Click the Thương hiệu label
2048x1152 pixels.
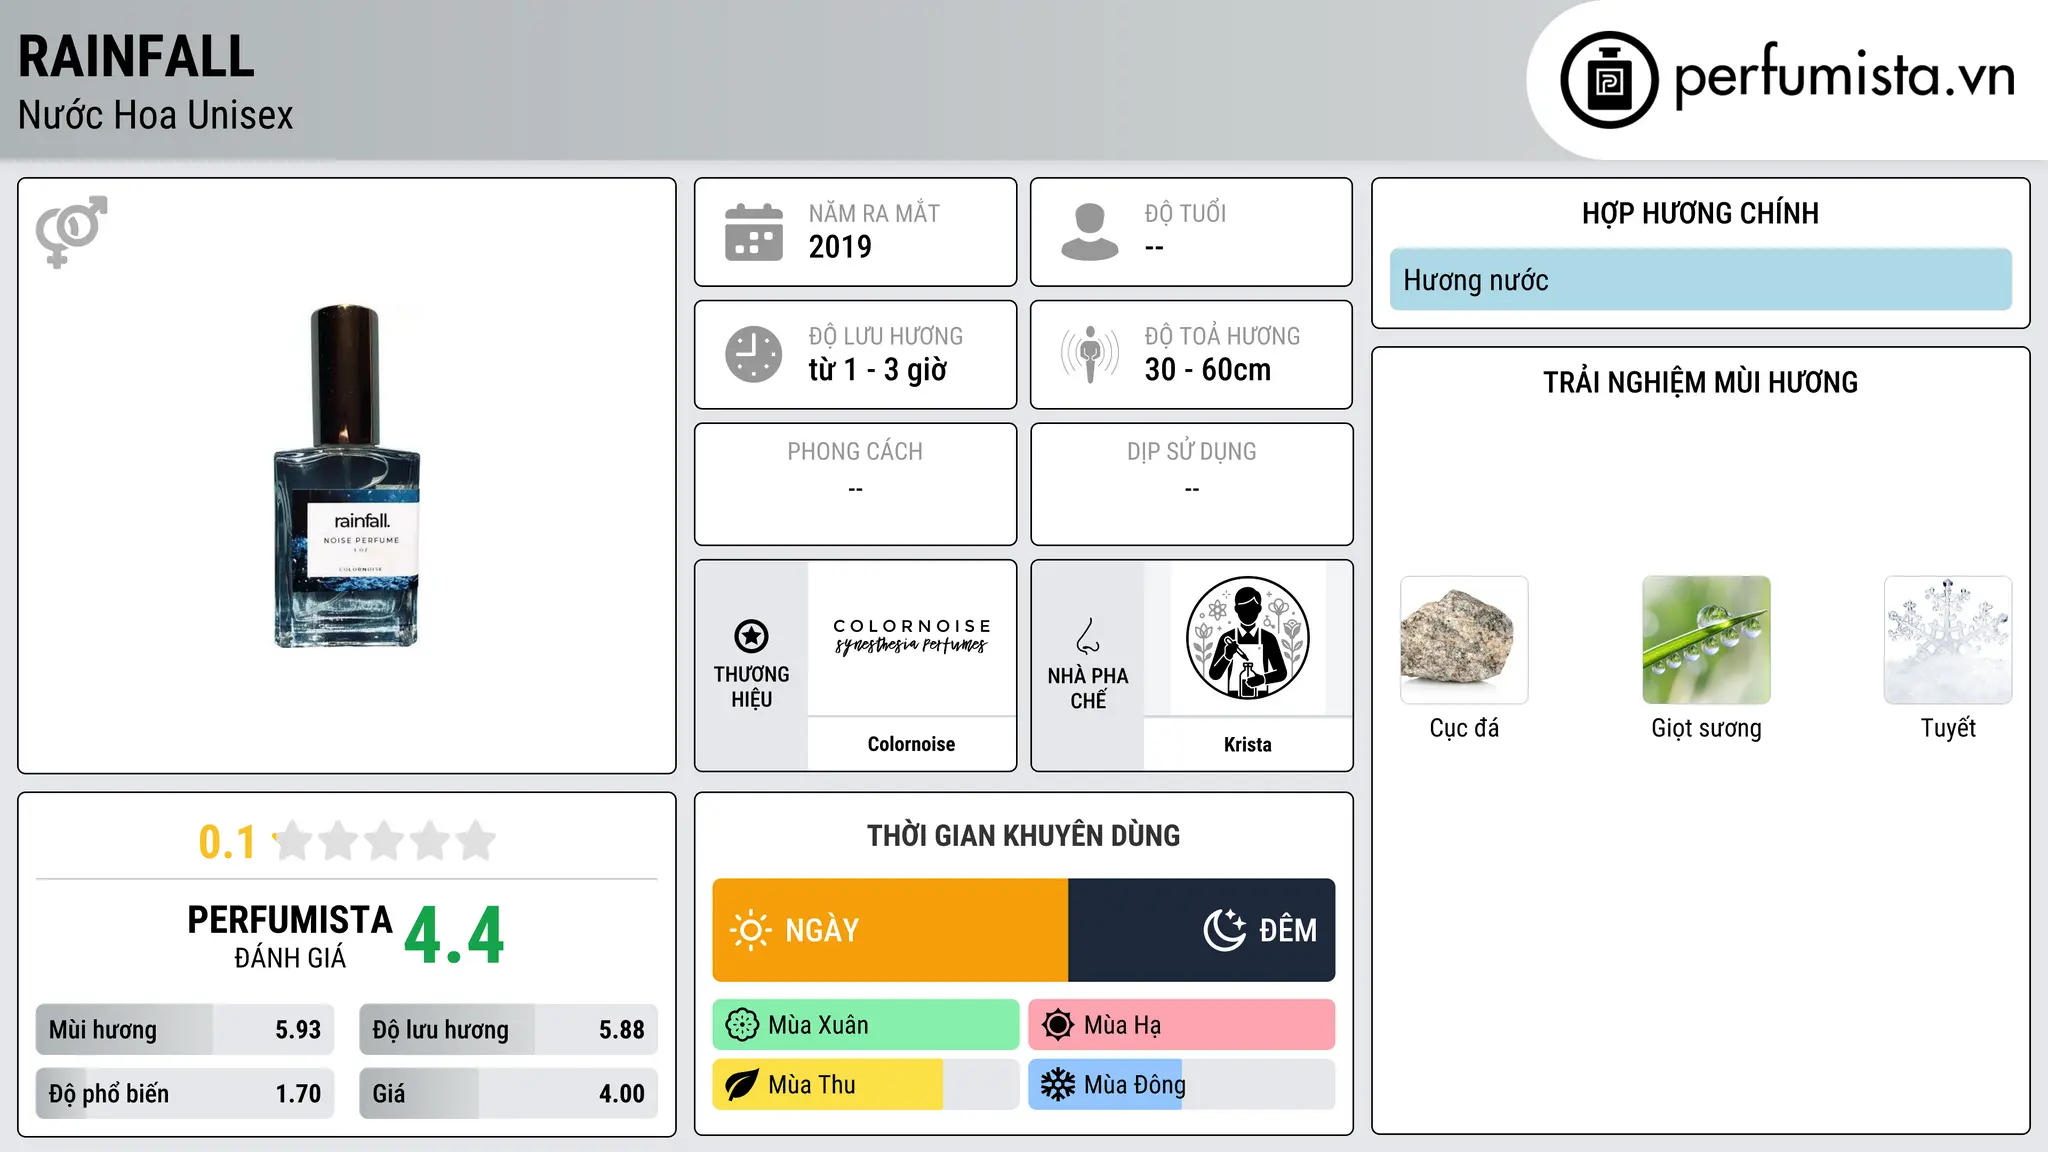[751, 687]
